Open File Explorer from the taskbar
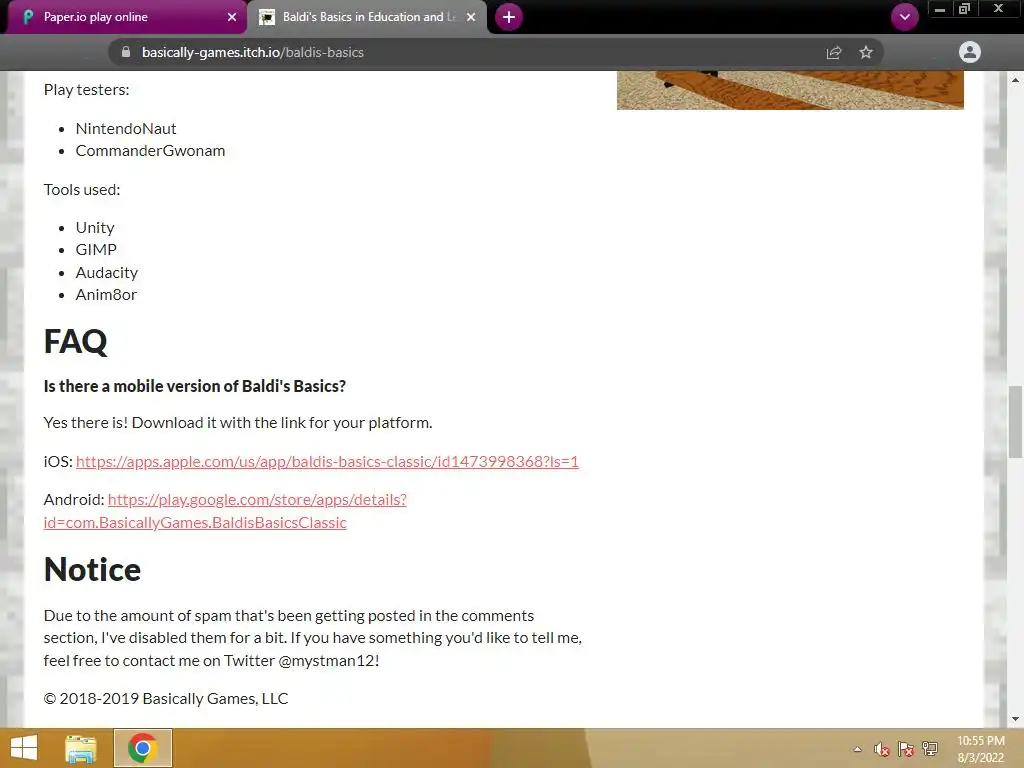 (80, 748)
